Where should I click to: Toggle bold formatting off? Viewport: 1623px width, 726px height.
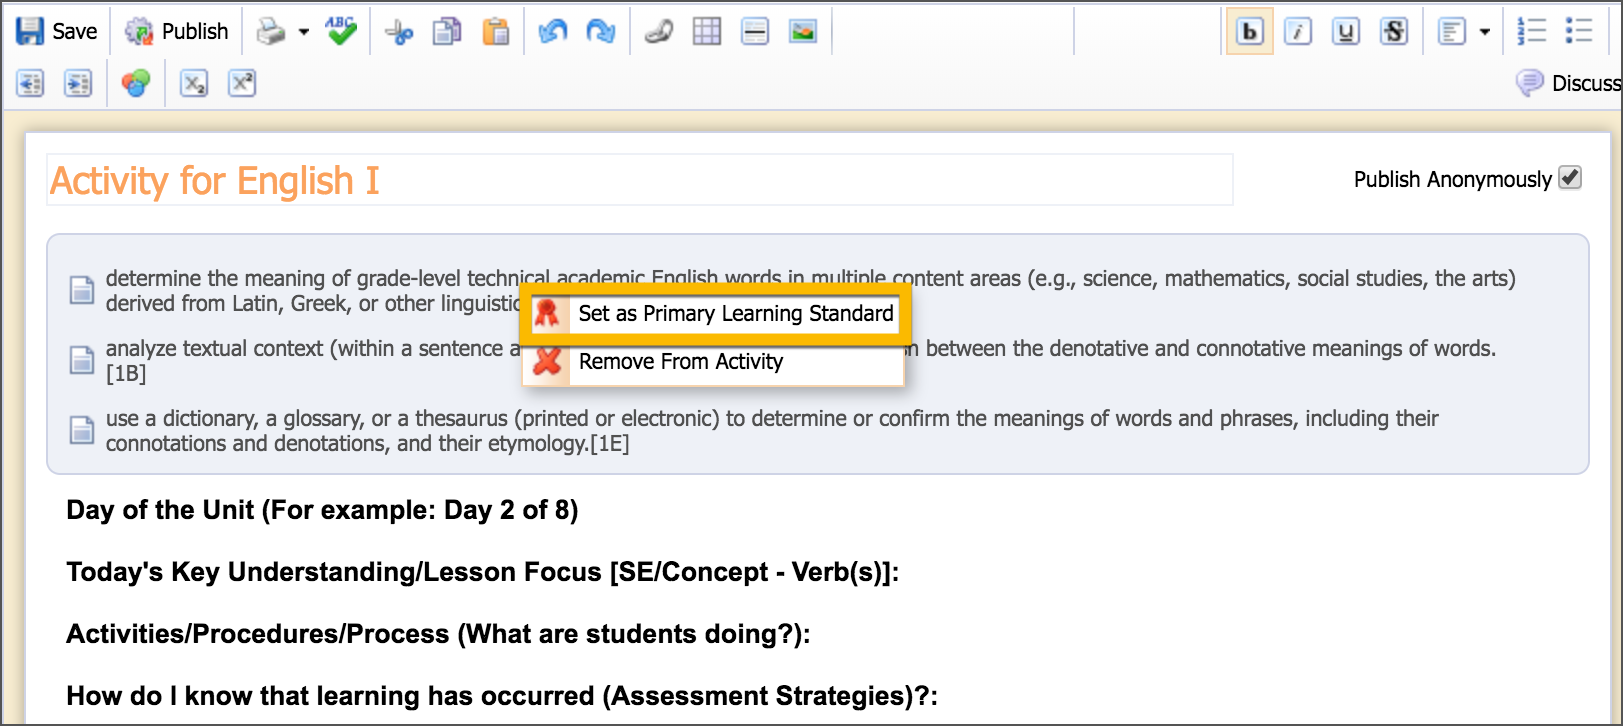click(x=1249, y=32)
